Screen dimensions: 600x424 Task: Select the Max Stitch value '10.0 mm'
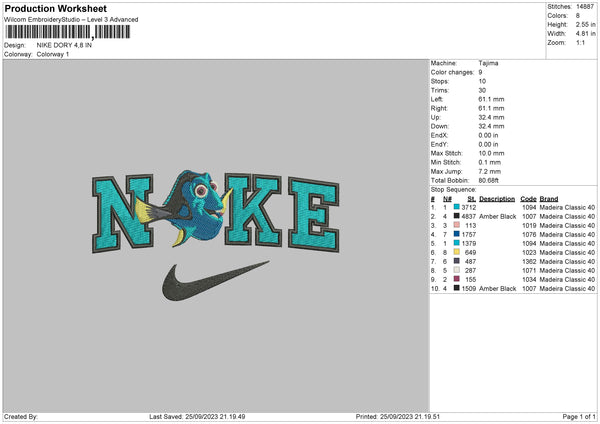click(x=491, y=153)
